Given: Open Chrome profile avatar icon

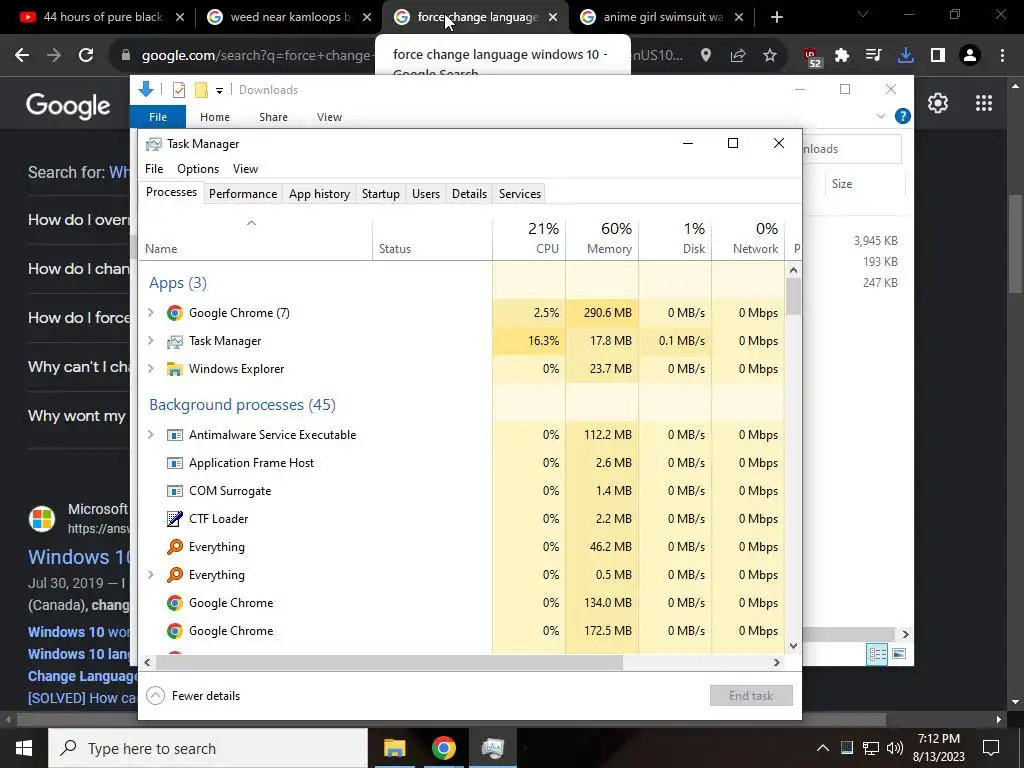Looking at the screenshot, I should click(970, 56).
